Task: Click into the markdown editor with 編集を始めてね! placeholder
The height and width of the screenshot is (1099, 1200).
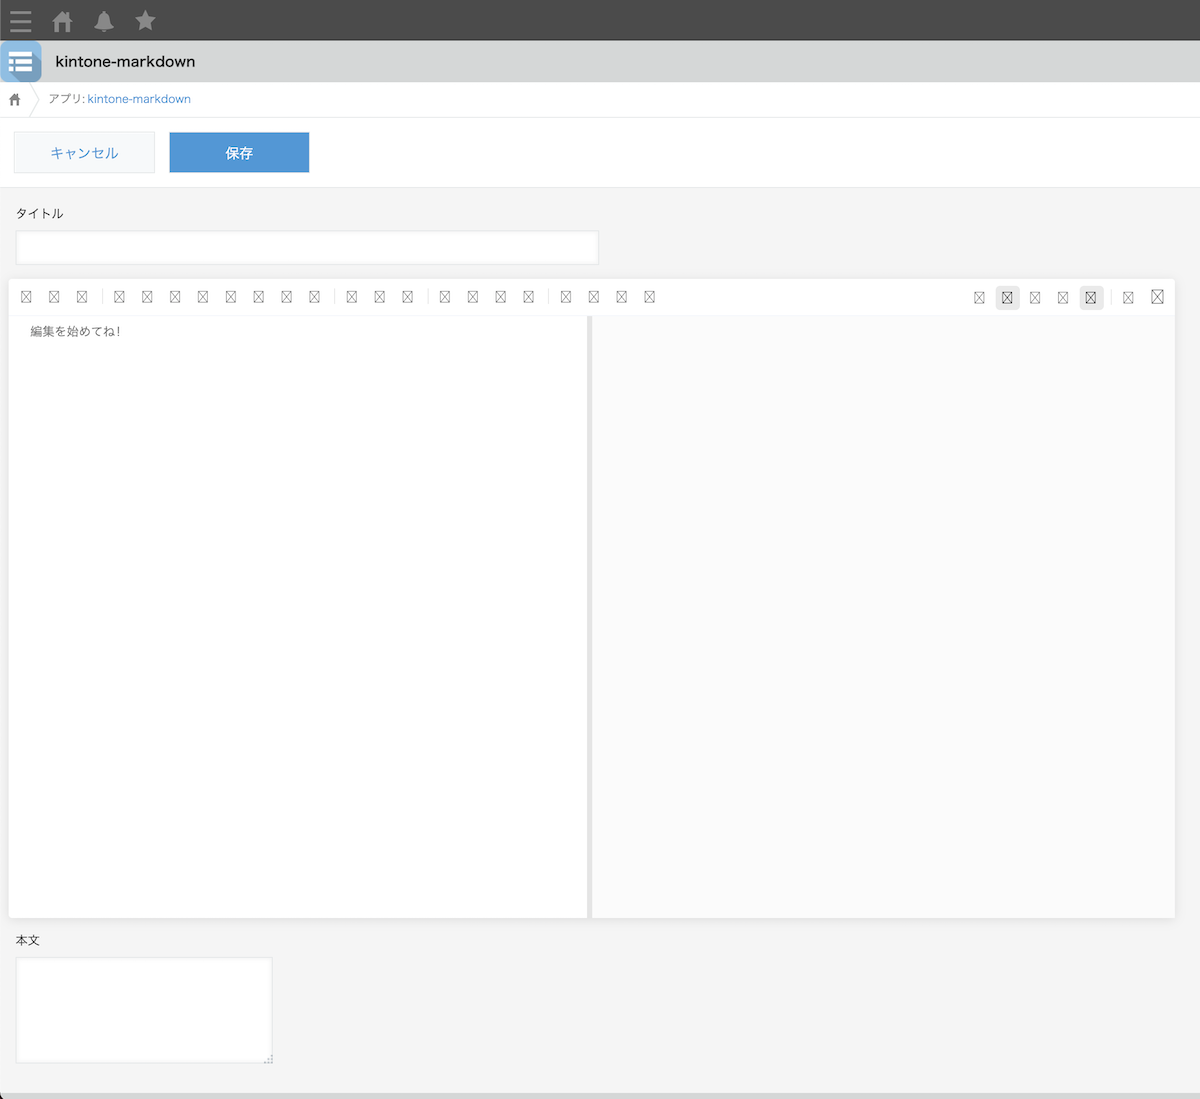Action: 298,617
